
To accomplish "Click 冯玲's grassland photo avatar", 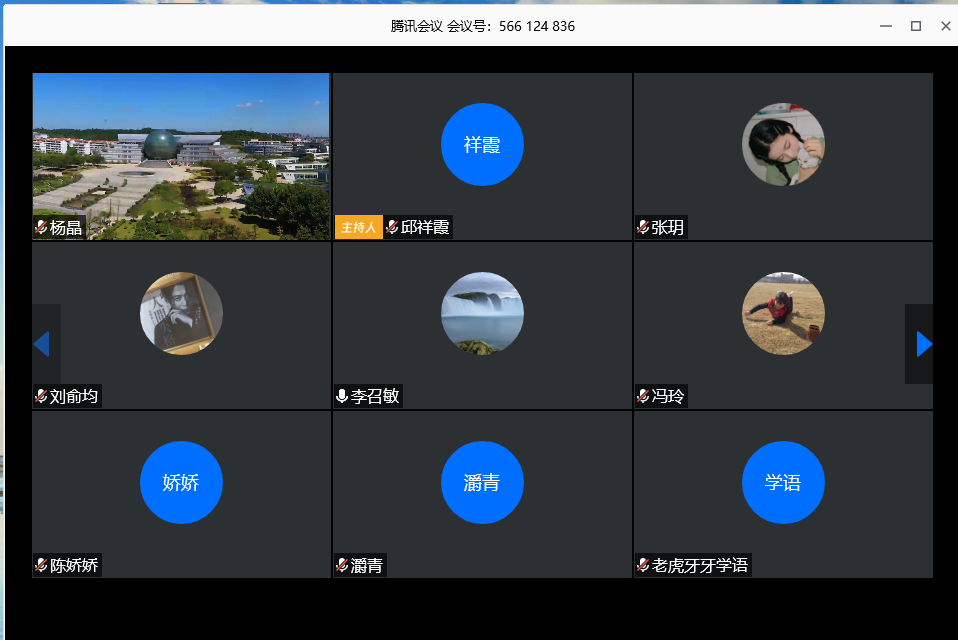I will 783,314.
